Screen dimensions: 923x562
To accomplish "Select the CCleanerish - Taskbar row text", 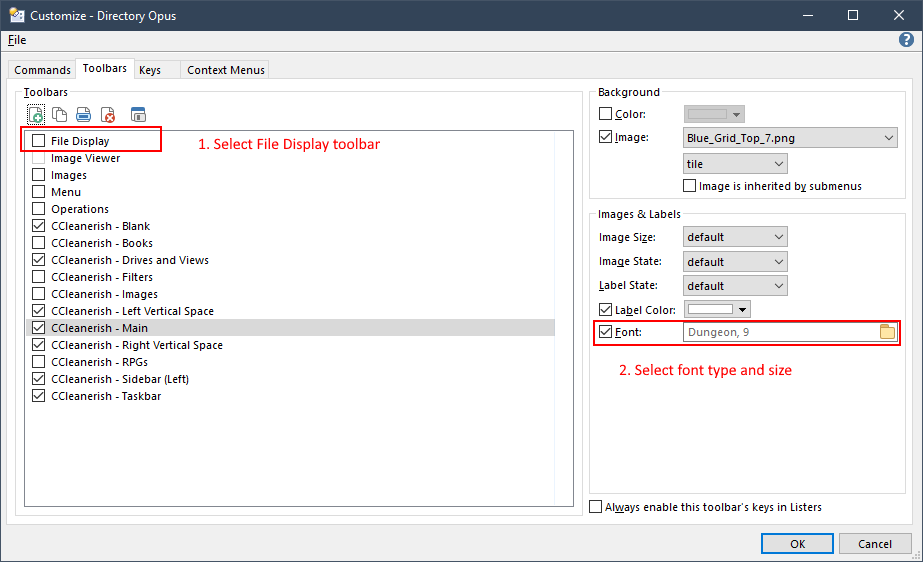I will (106, 396).
